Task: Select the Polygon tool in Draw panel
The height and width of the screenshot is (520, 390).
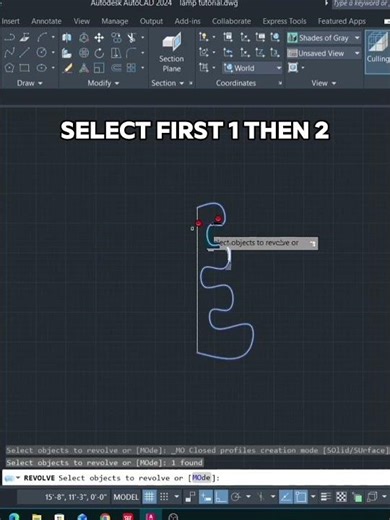Action: click(9, 68)
